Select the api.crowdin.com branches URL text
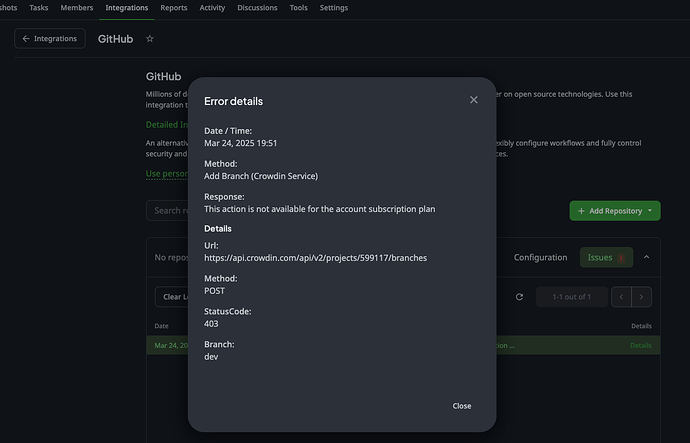The height and width of the screenshot is (443, 690). 316,258
